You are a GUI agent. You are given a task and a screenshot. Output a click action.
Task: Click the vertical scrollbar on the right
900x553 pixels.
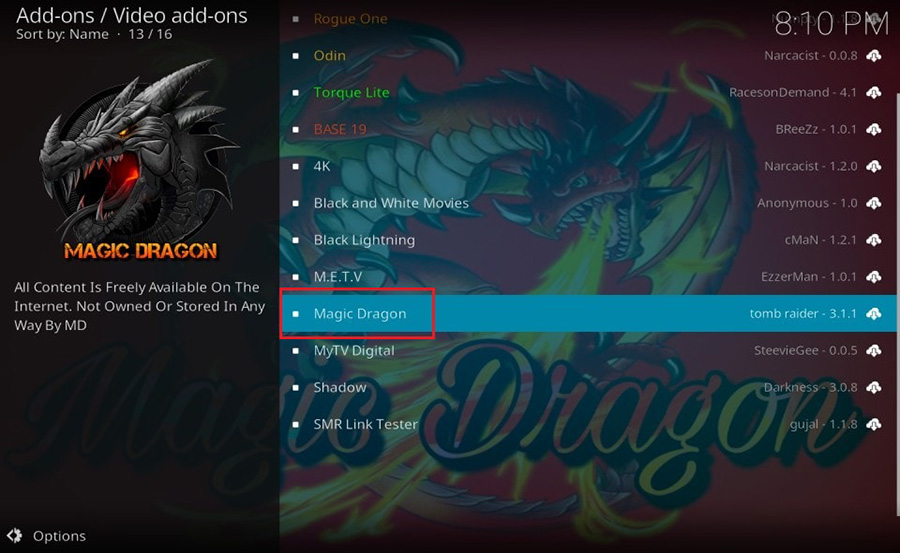[898, 304]
